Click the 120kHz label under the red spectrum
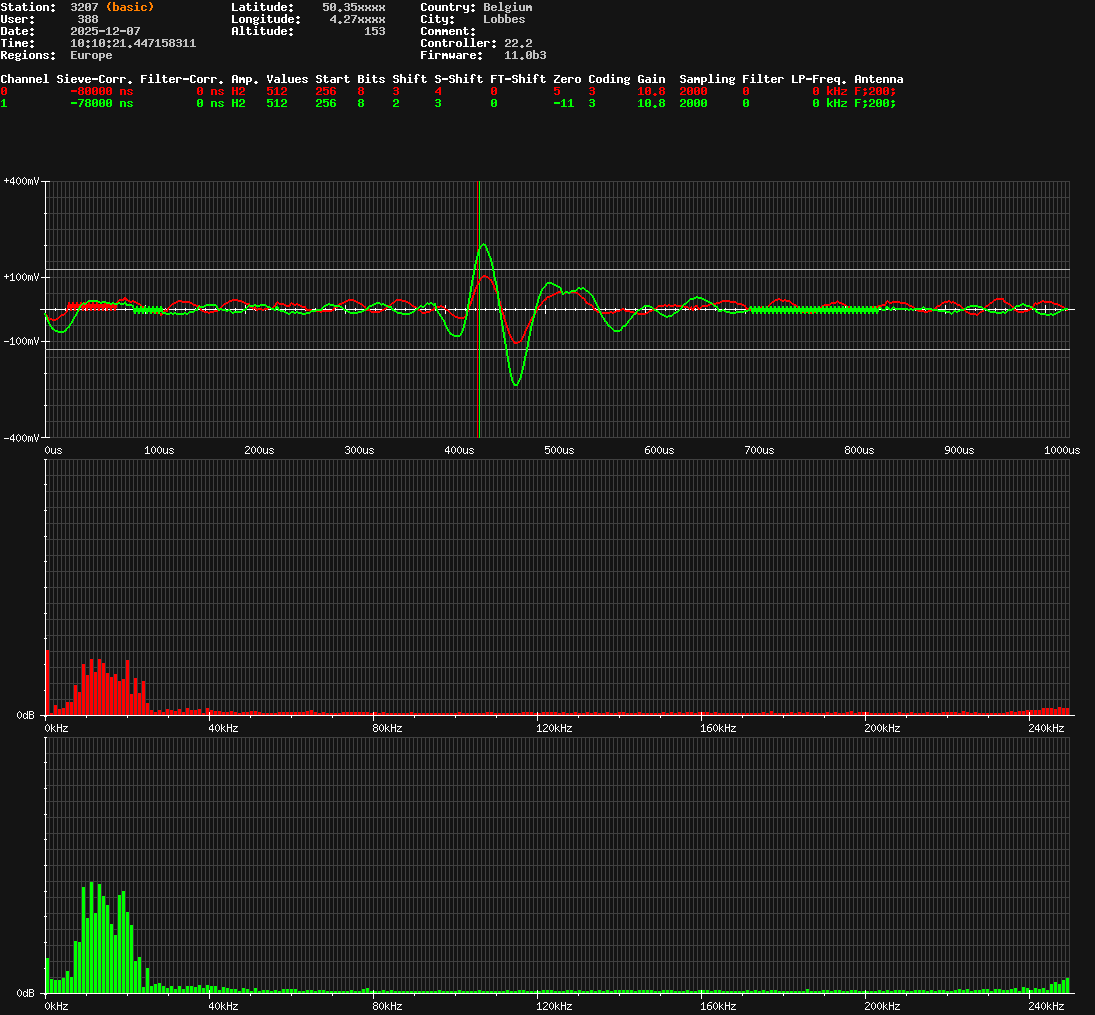1095x1015 pixels. tap(552, 729)
